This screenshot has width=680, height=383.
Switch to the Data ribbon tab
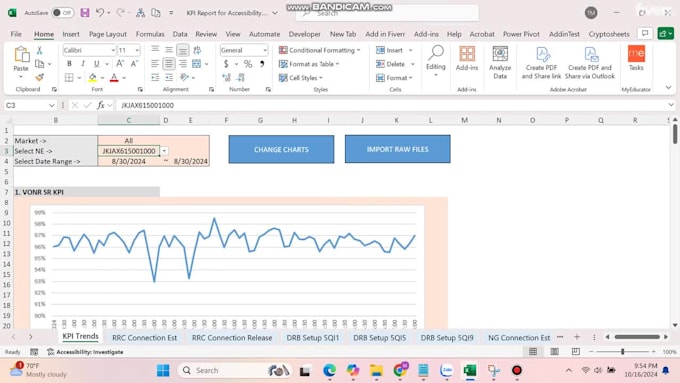coord(180,34)
